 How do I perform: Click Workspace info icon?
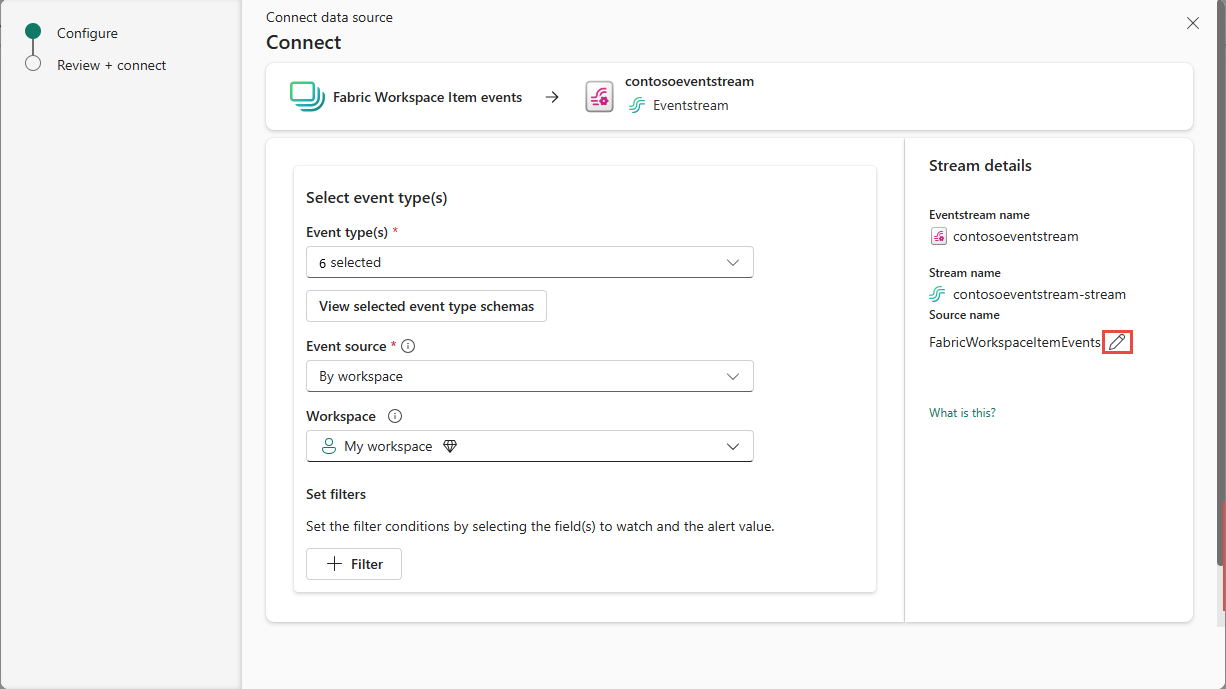coord(395,416)
